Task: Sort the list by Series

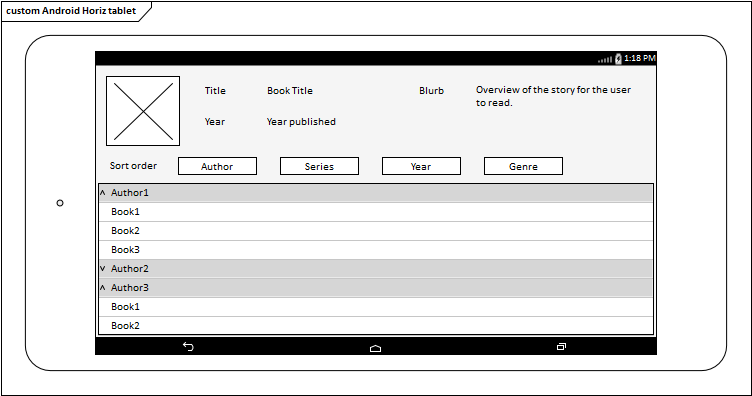Action: [319, 166]
